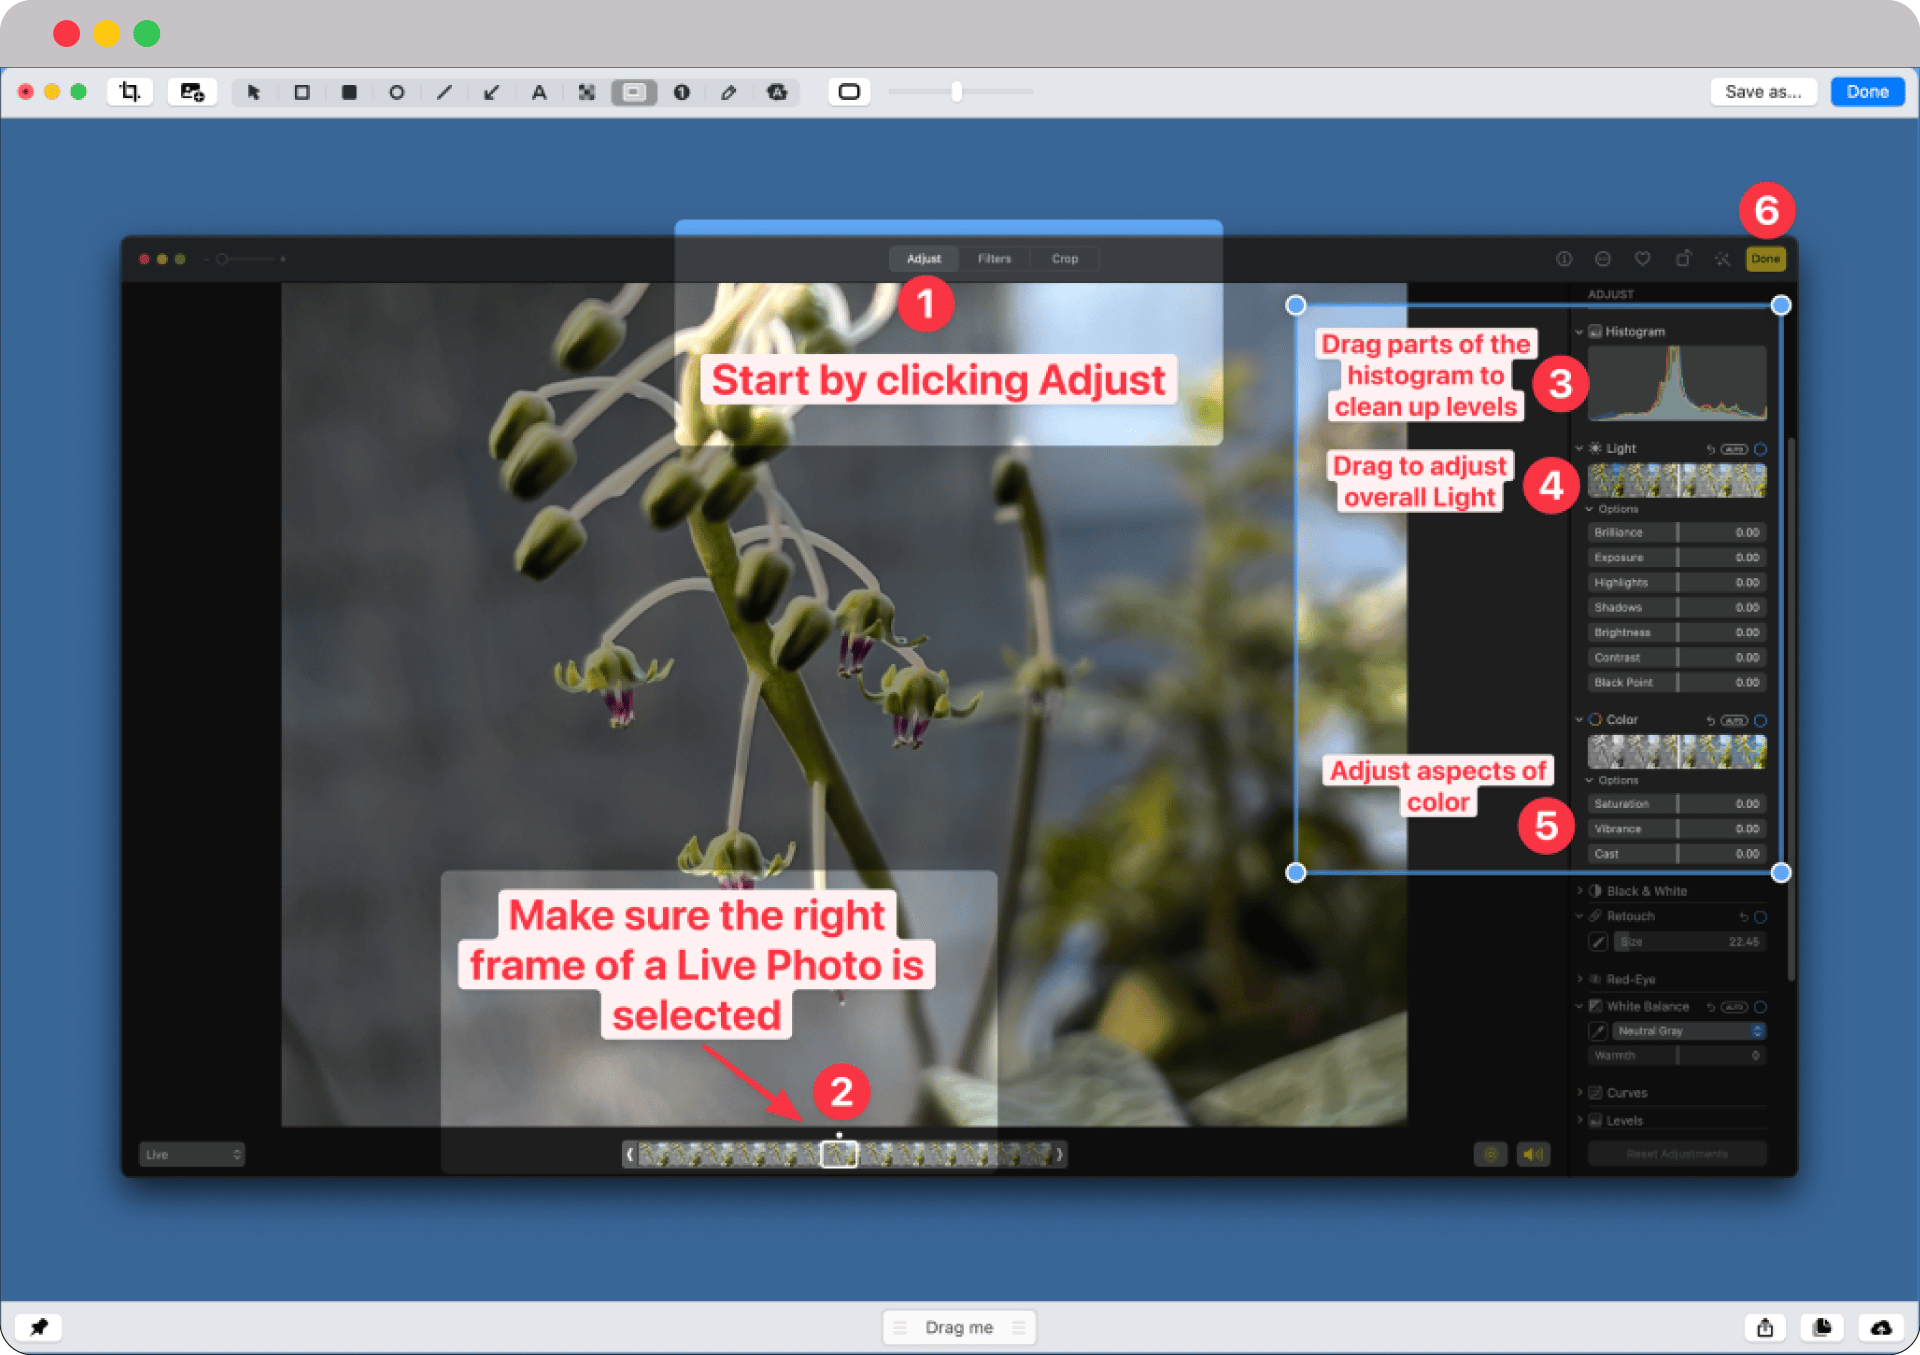Click the toolbar size slider handle

[957, 92]
